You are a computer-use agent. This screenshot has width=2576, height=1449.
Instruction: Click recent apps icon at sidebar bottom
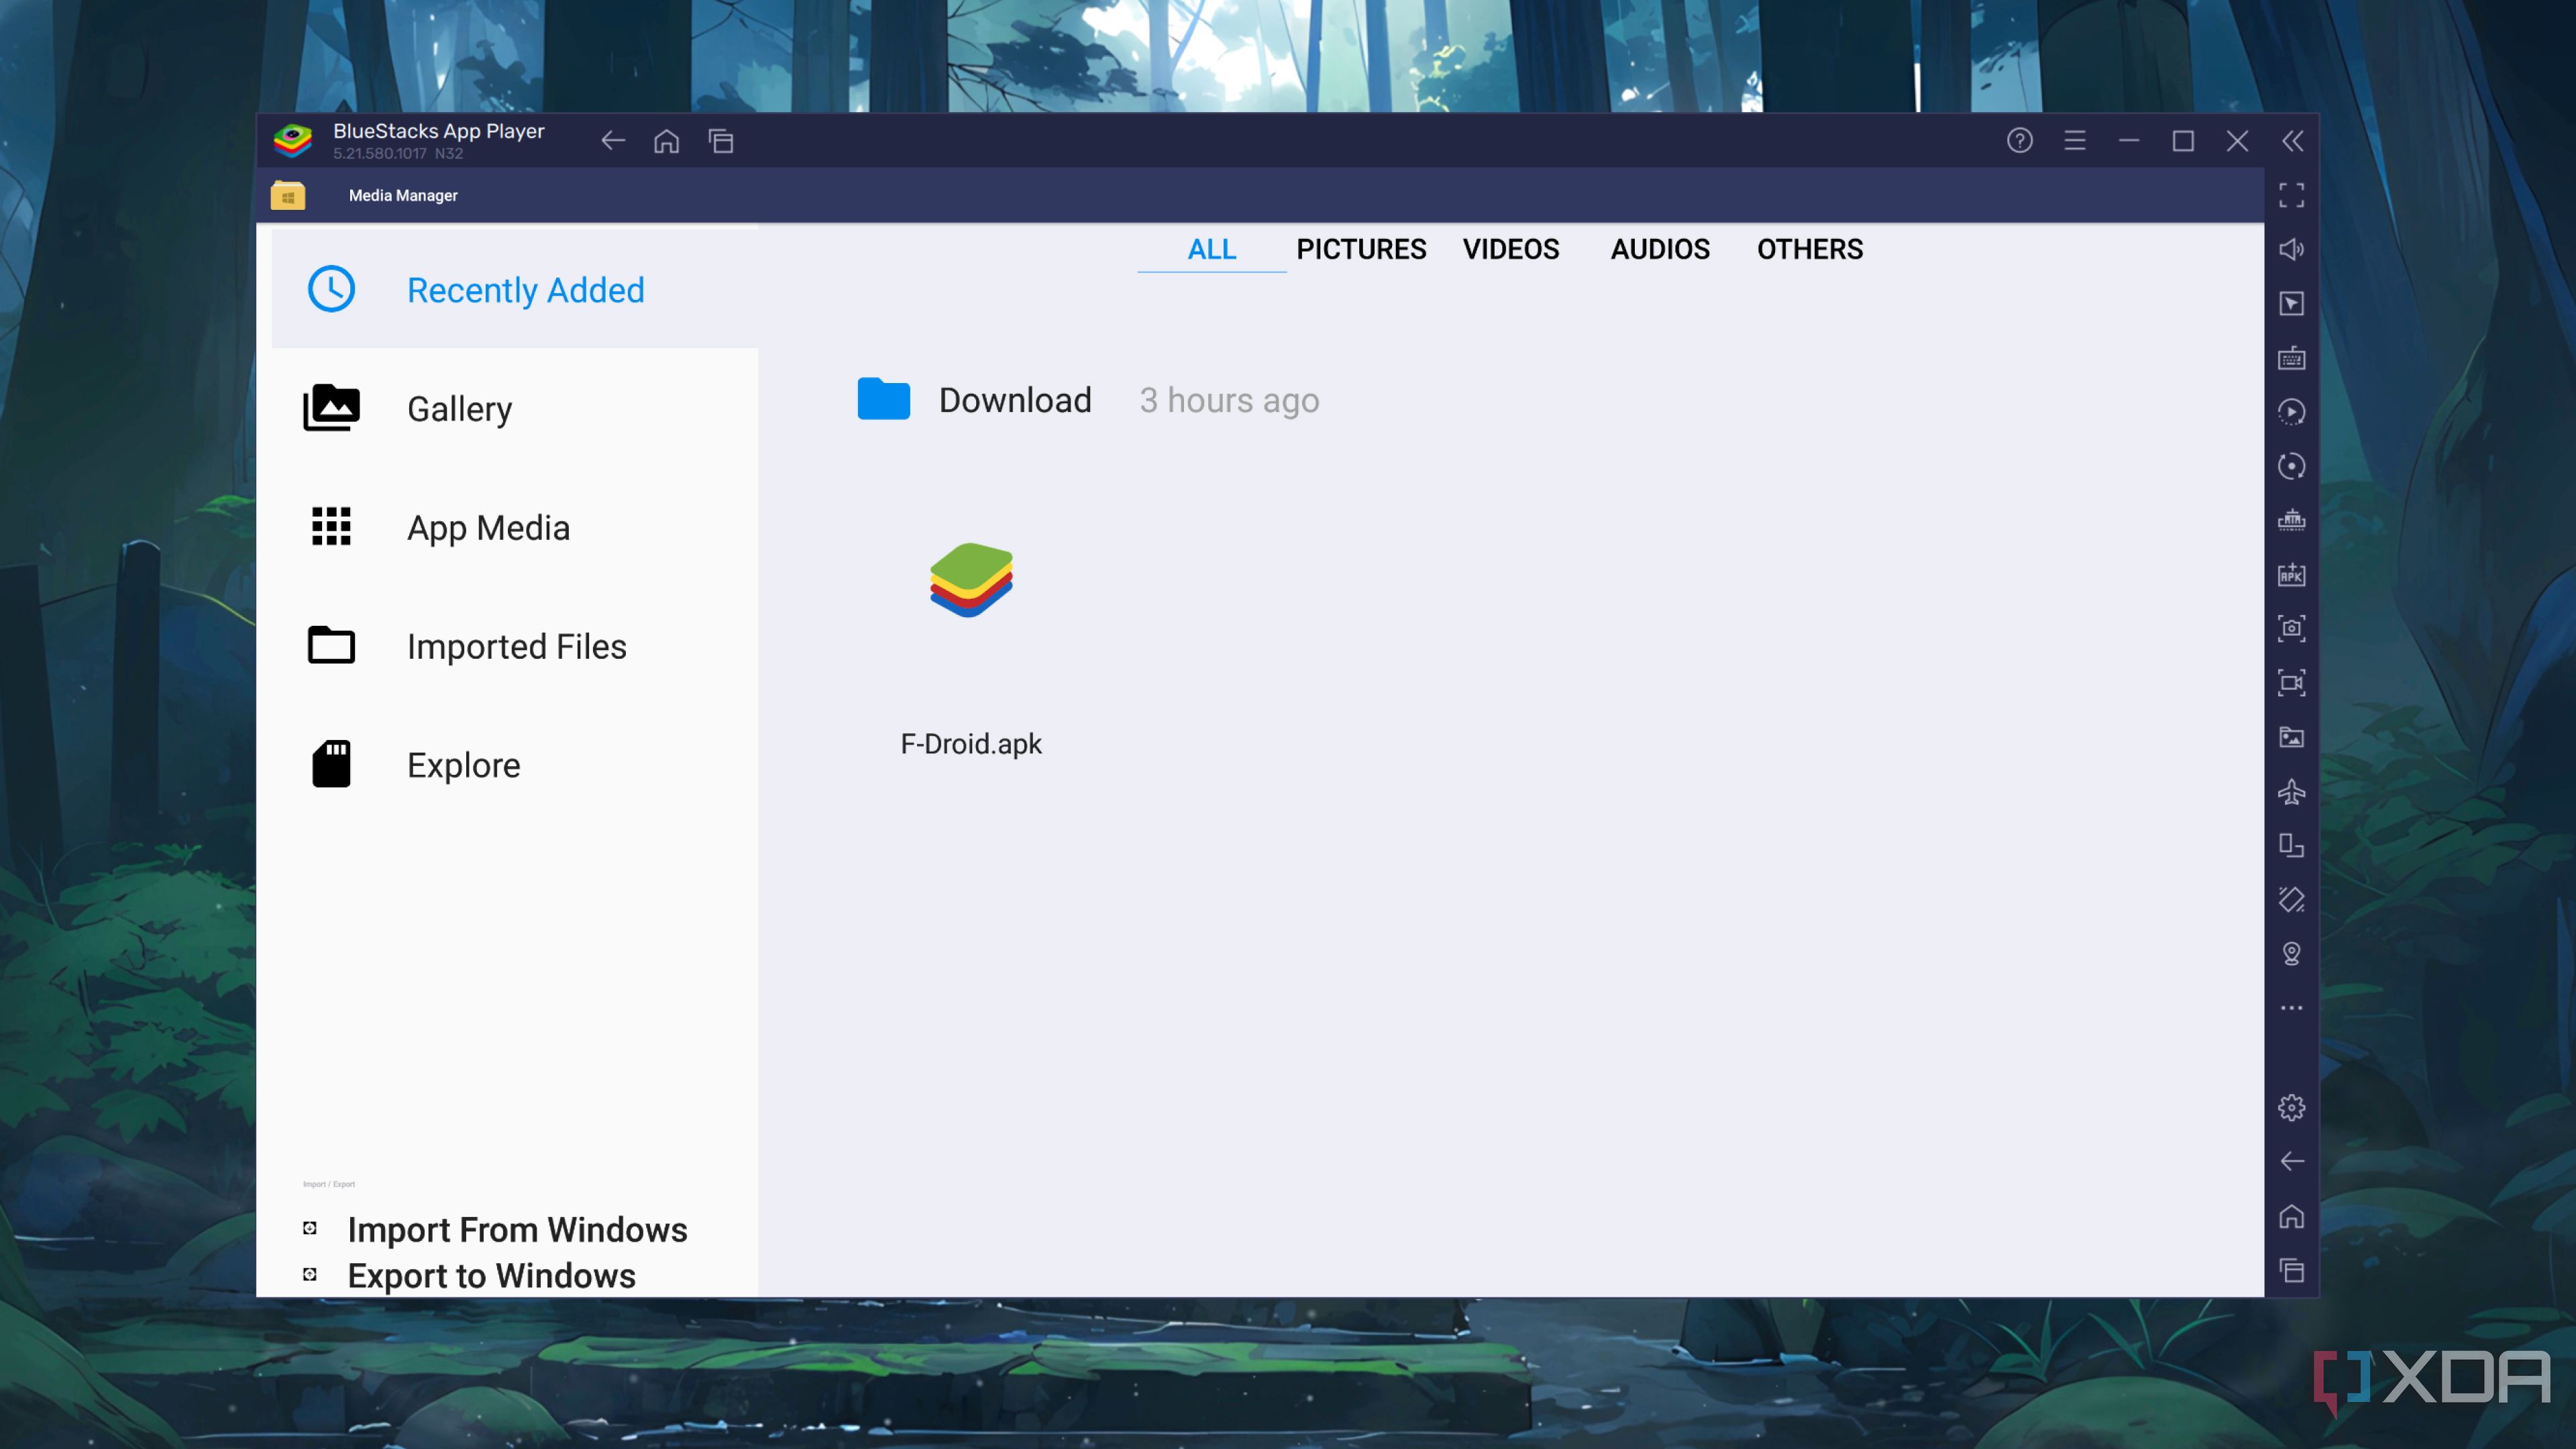click(2292, 1270)
